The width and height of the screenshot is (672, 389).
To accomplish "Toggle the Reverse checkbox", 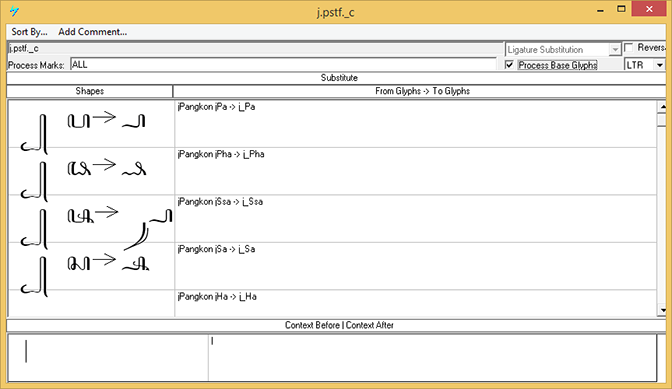I will click(x=629, y=47).
